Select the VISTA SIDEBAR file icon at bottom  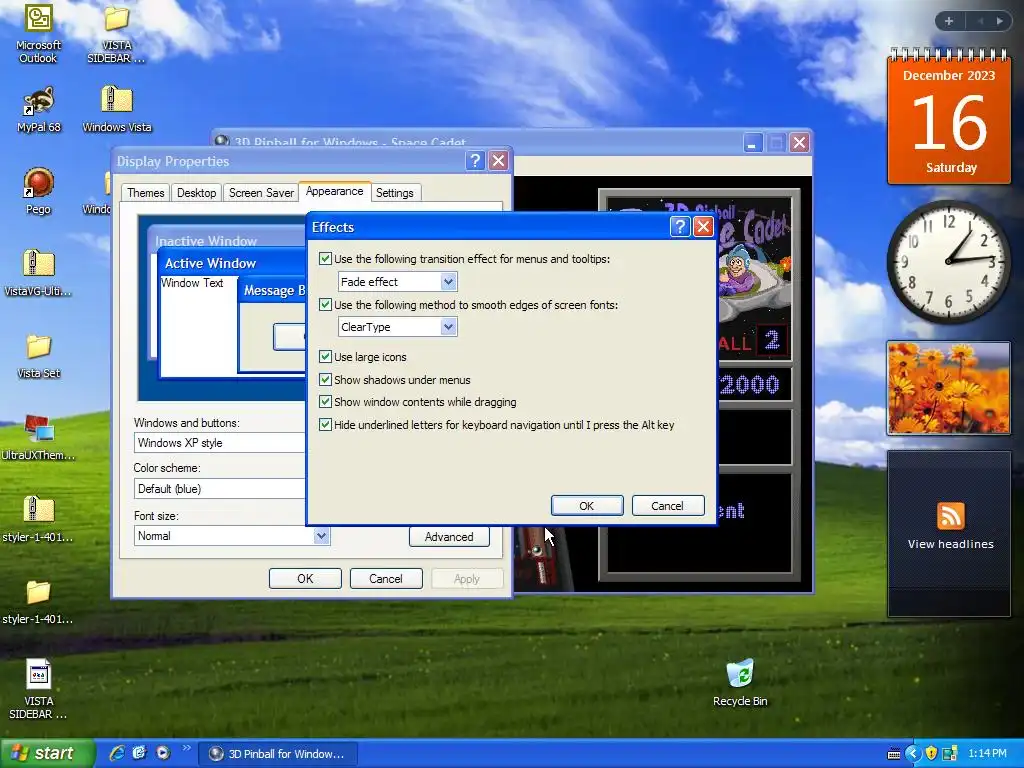(x=38, y=690)
